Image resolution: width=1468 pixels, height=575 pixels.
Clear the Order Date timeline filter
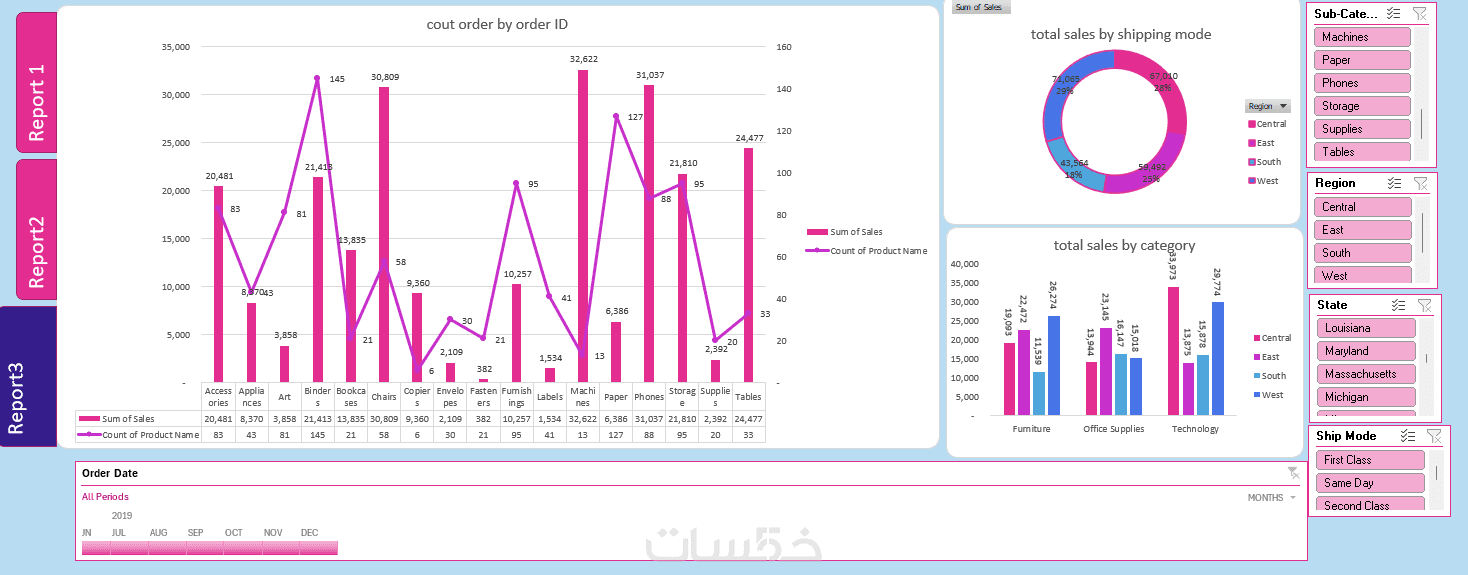pos(1293,472)
